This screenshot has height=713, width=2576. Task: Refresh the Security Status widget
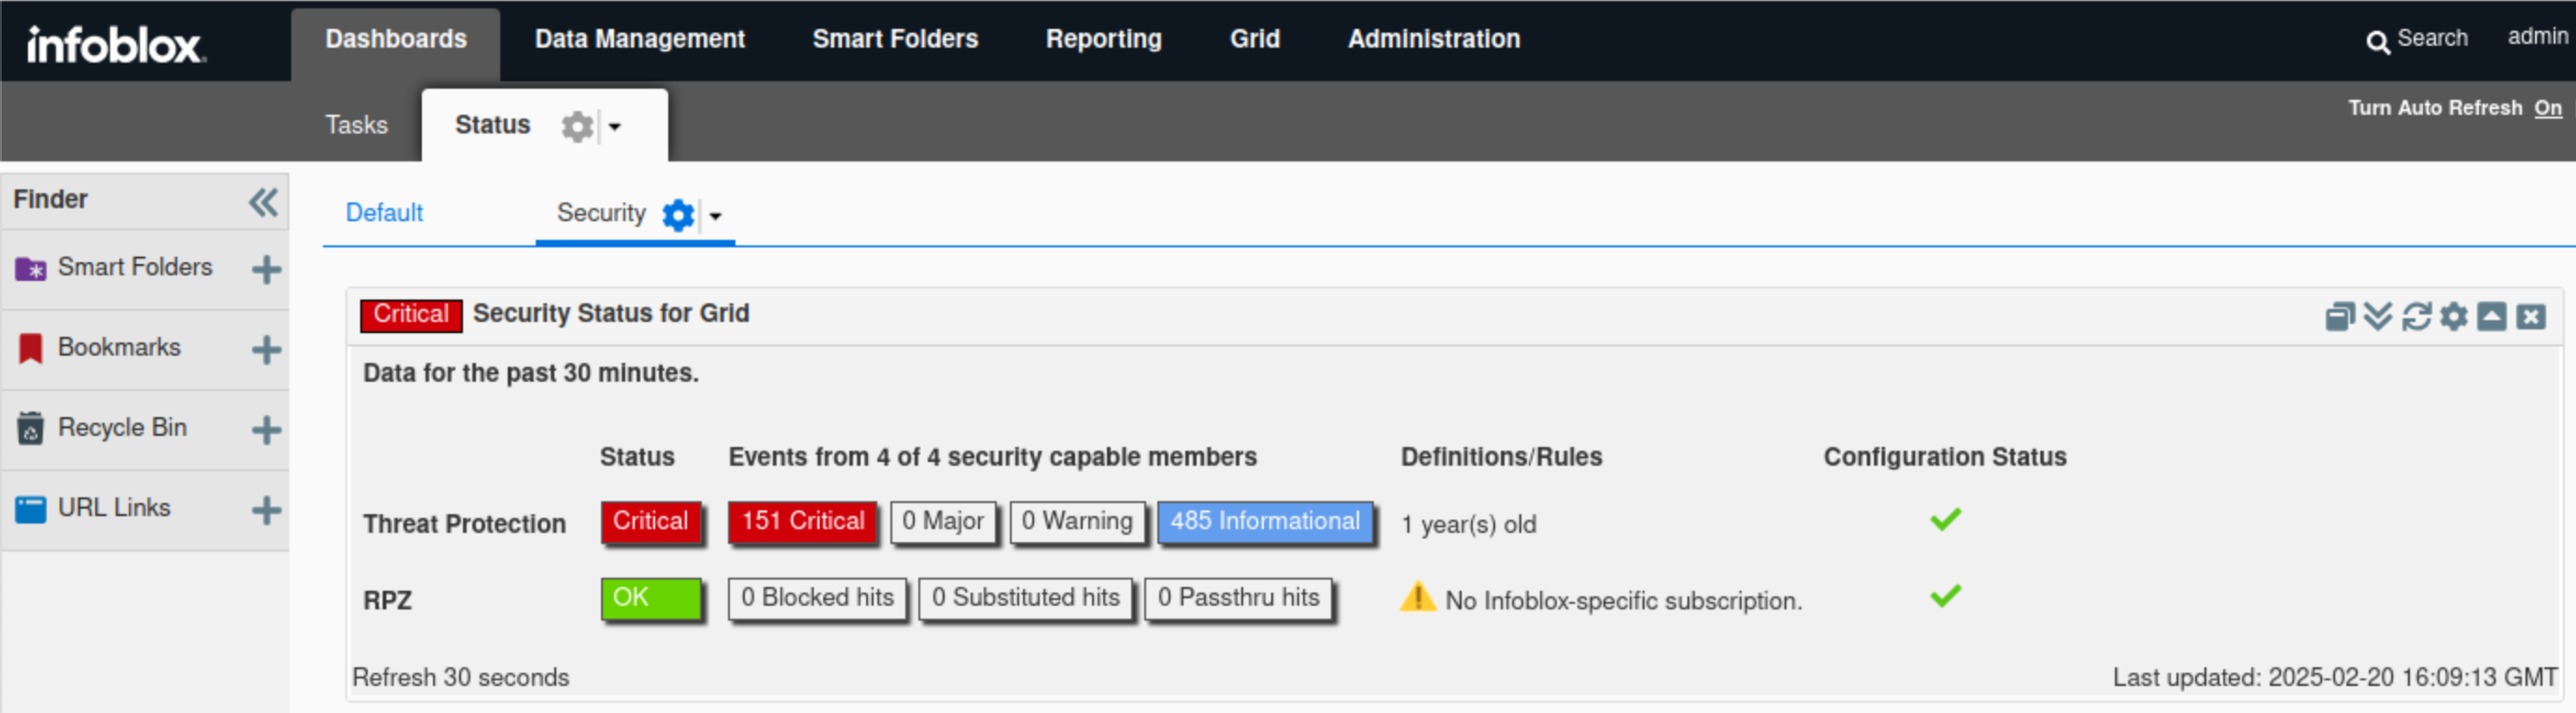click(2416, 316)
